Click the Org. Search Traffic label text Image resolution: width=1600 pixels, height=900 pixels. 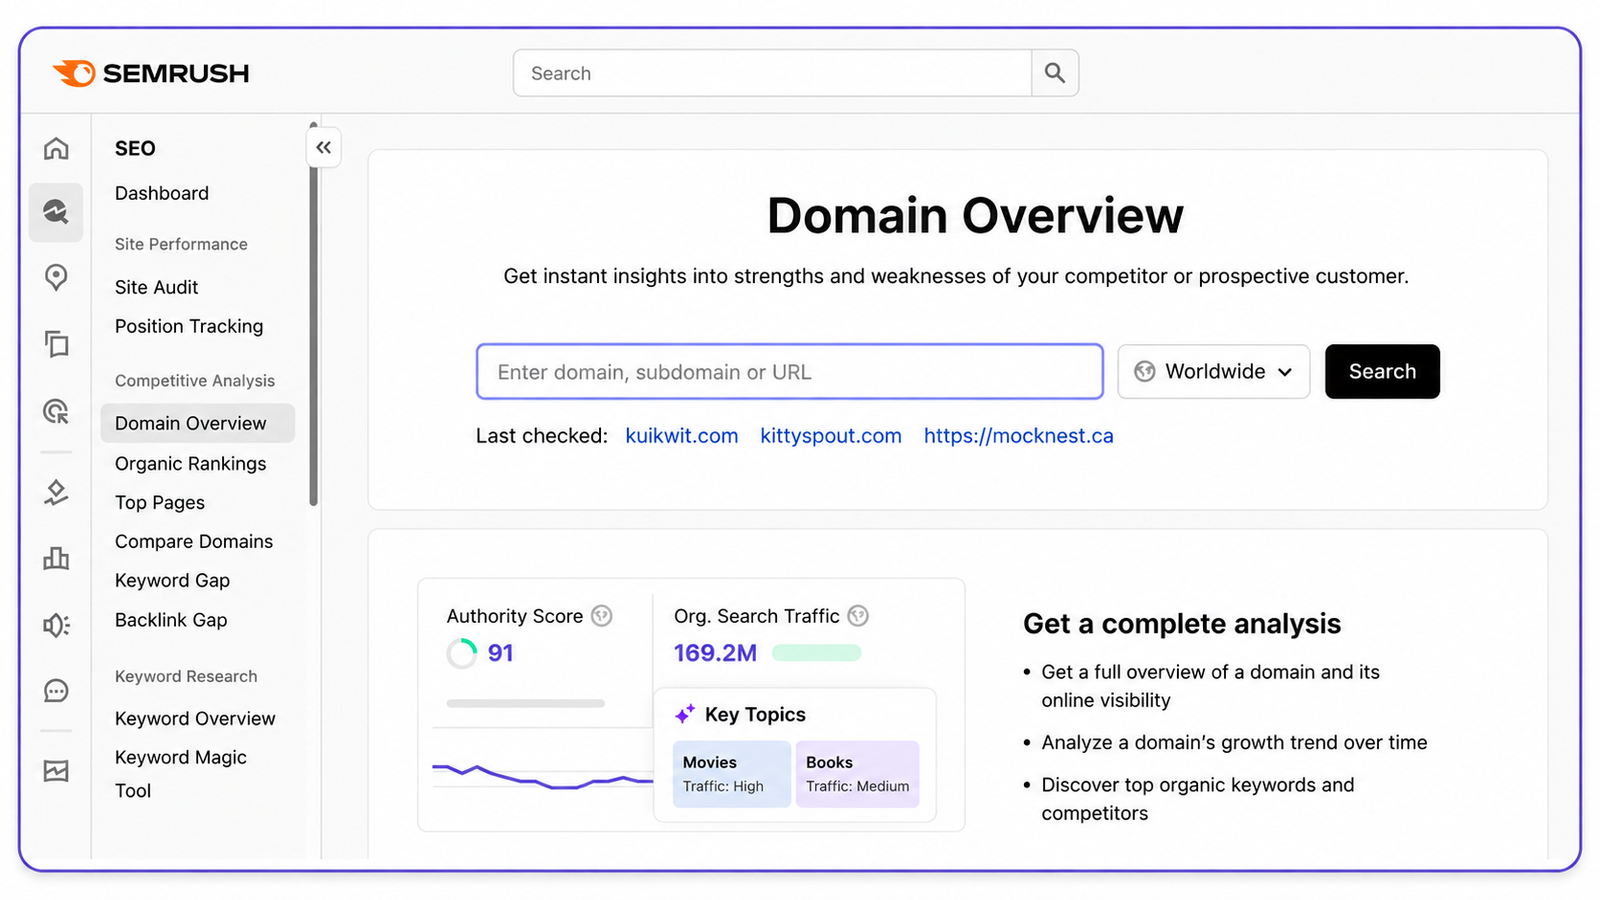point(757,616)
